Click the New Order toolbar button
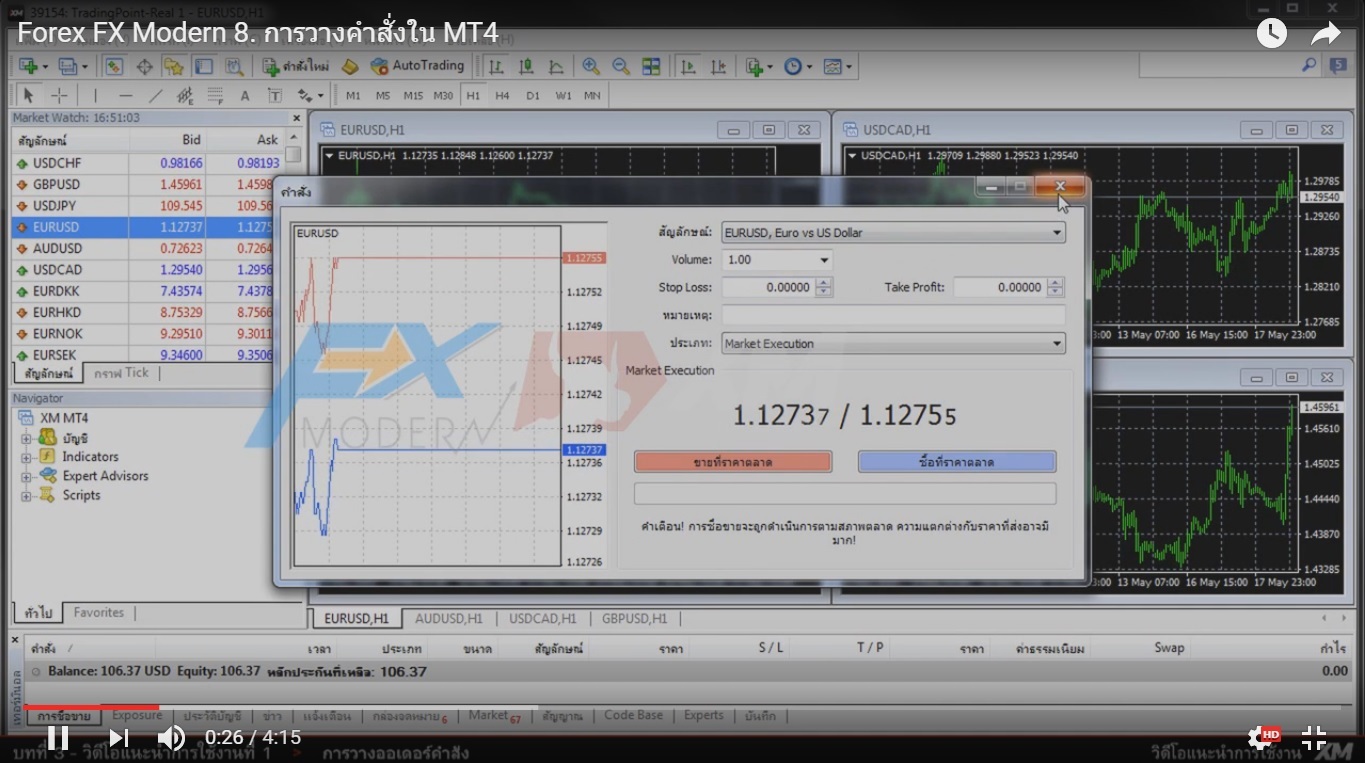 (296, 66)
